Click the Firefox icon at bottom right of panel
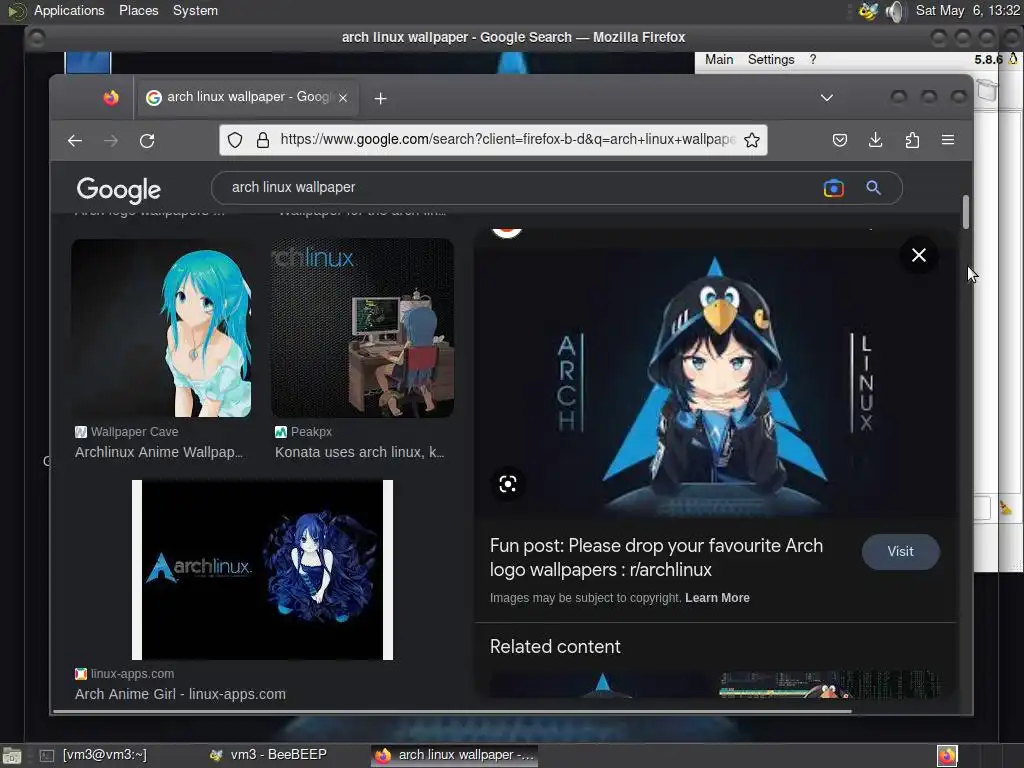Image resolution: width=1024 pixels, height=768 pixels. click(x=947, y=756)
